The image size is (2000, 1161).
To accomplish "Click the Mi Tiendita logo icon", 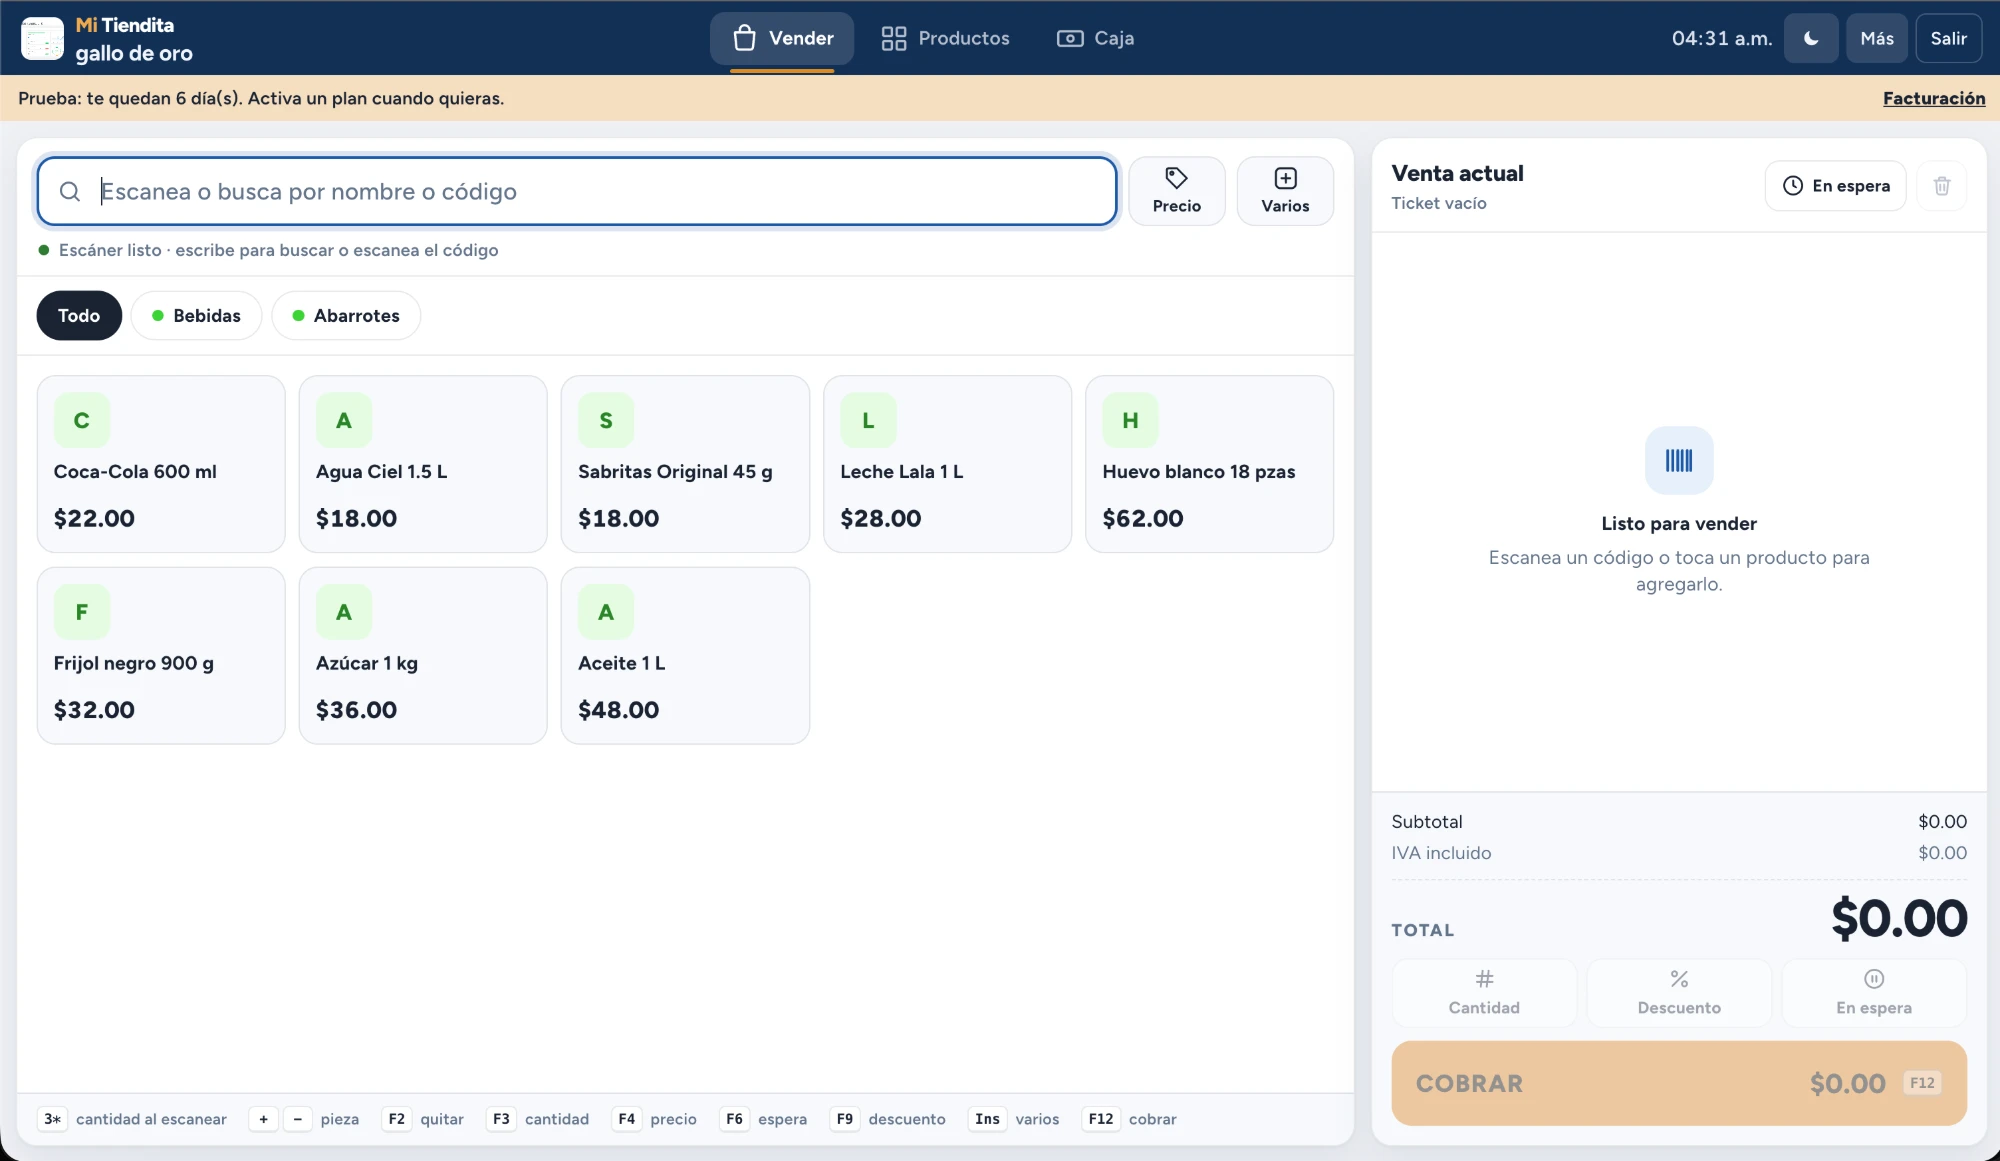I will (x=42, y=38).
